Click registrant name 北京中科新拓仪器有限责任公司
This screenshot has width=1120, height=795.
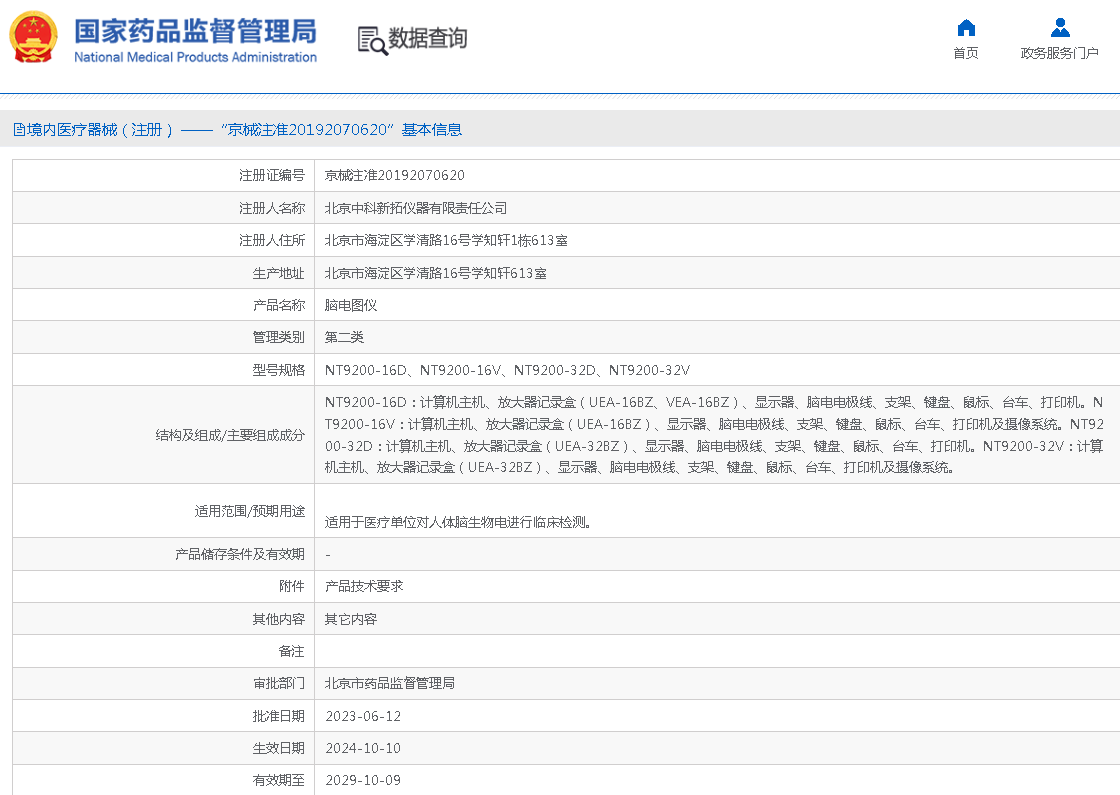coord(416,208)
